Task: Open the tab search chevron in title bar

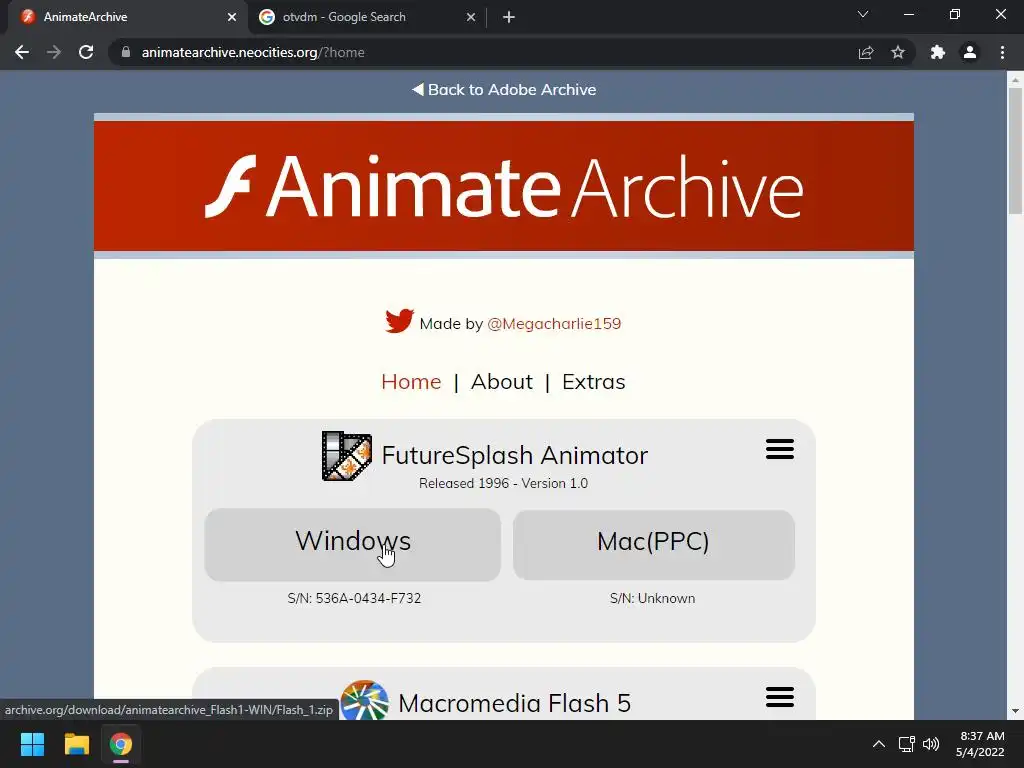Action: tap(863, 14)
